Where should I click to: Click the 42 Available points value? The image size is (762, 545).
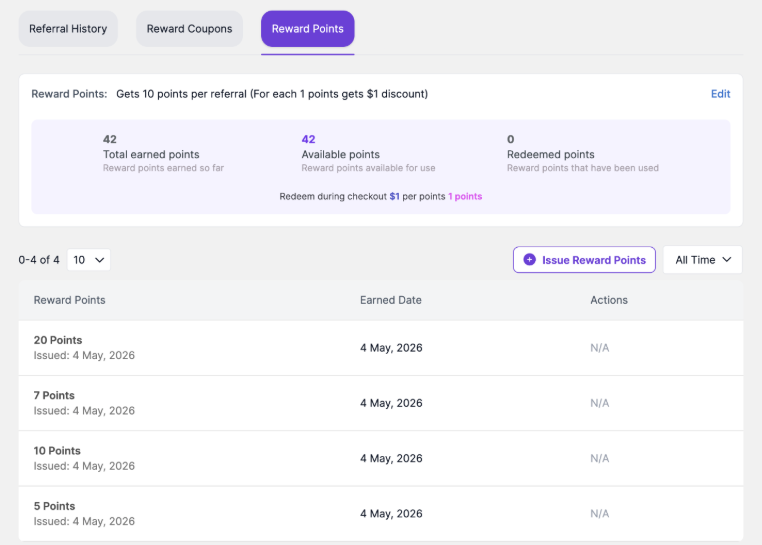308,140
